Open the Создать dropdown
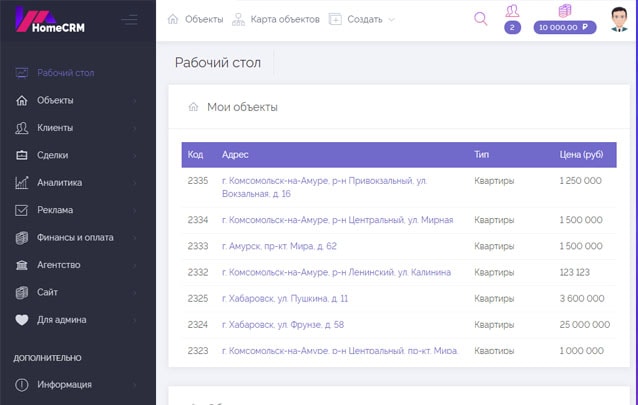638x405 pixels. (362, 19)
